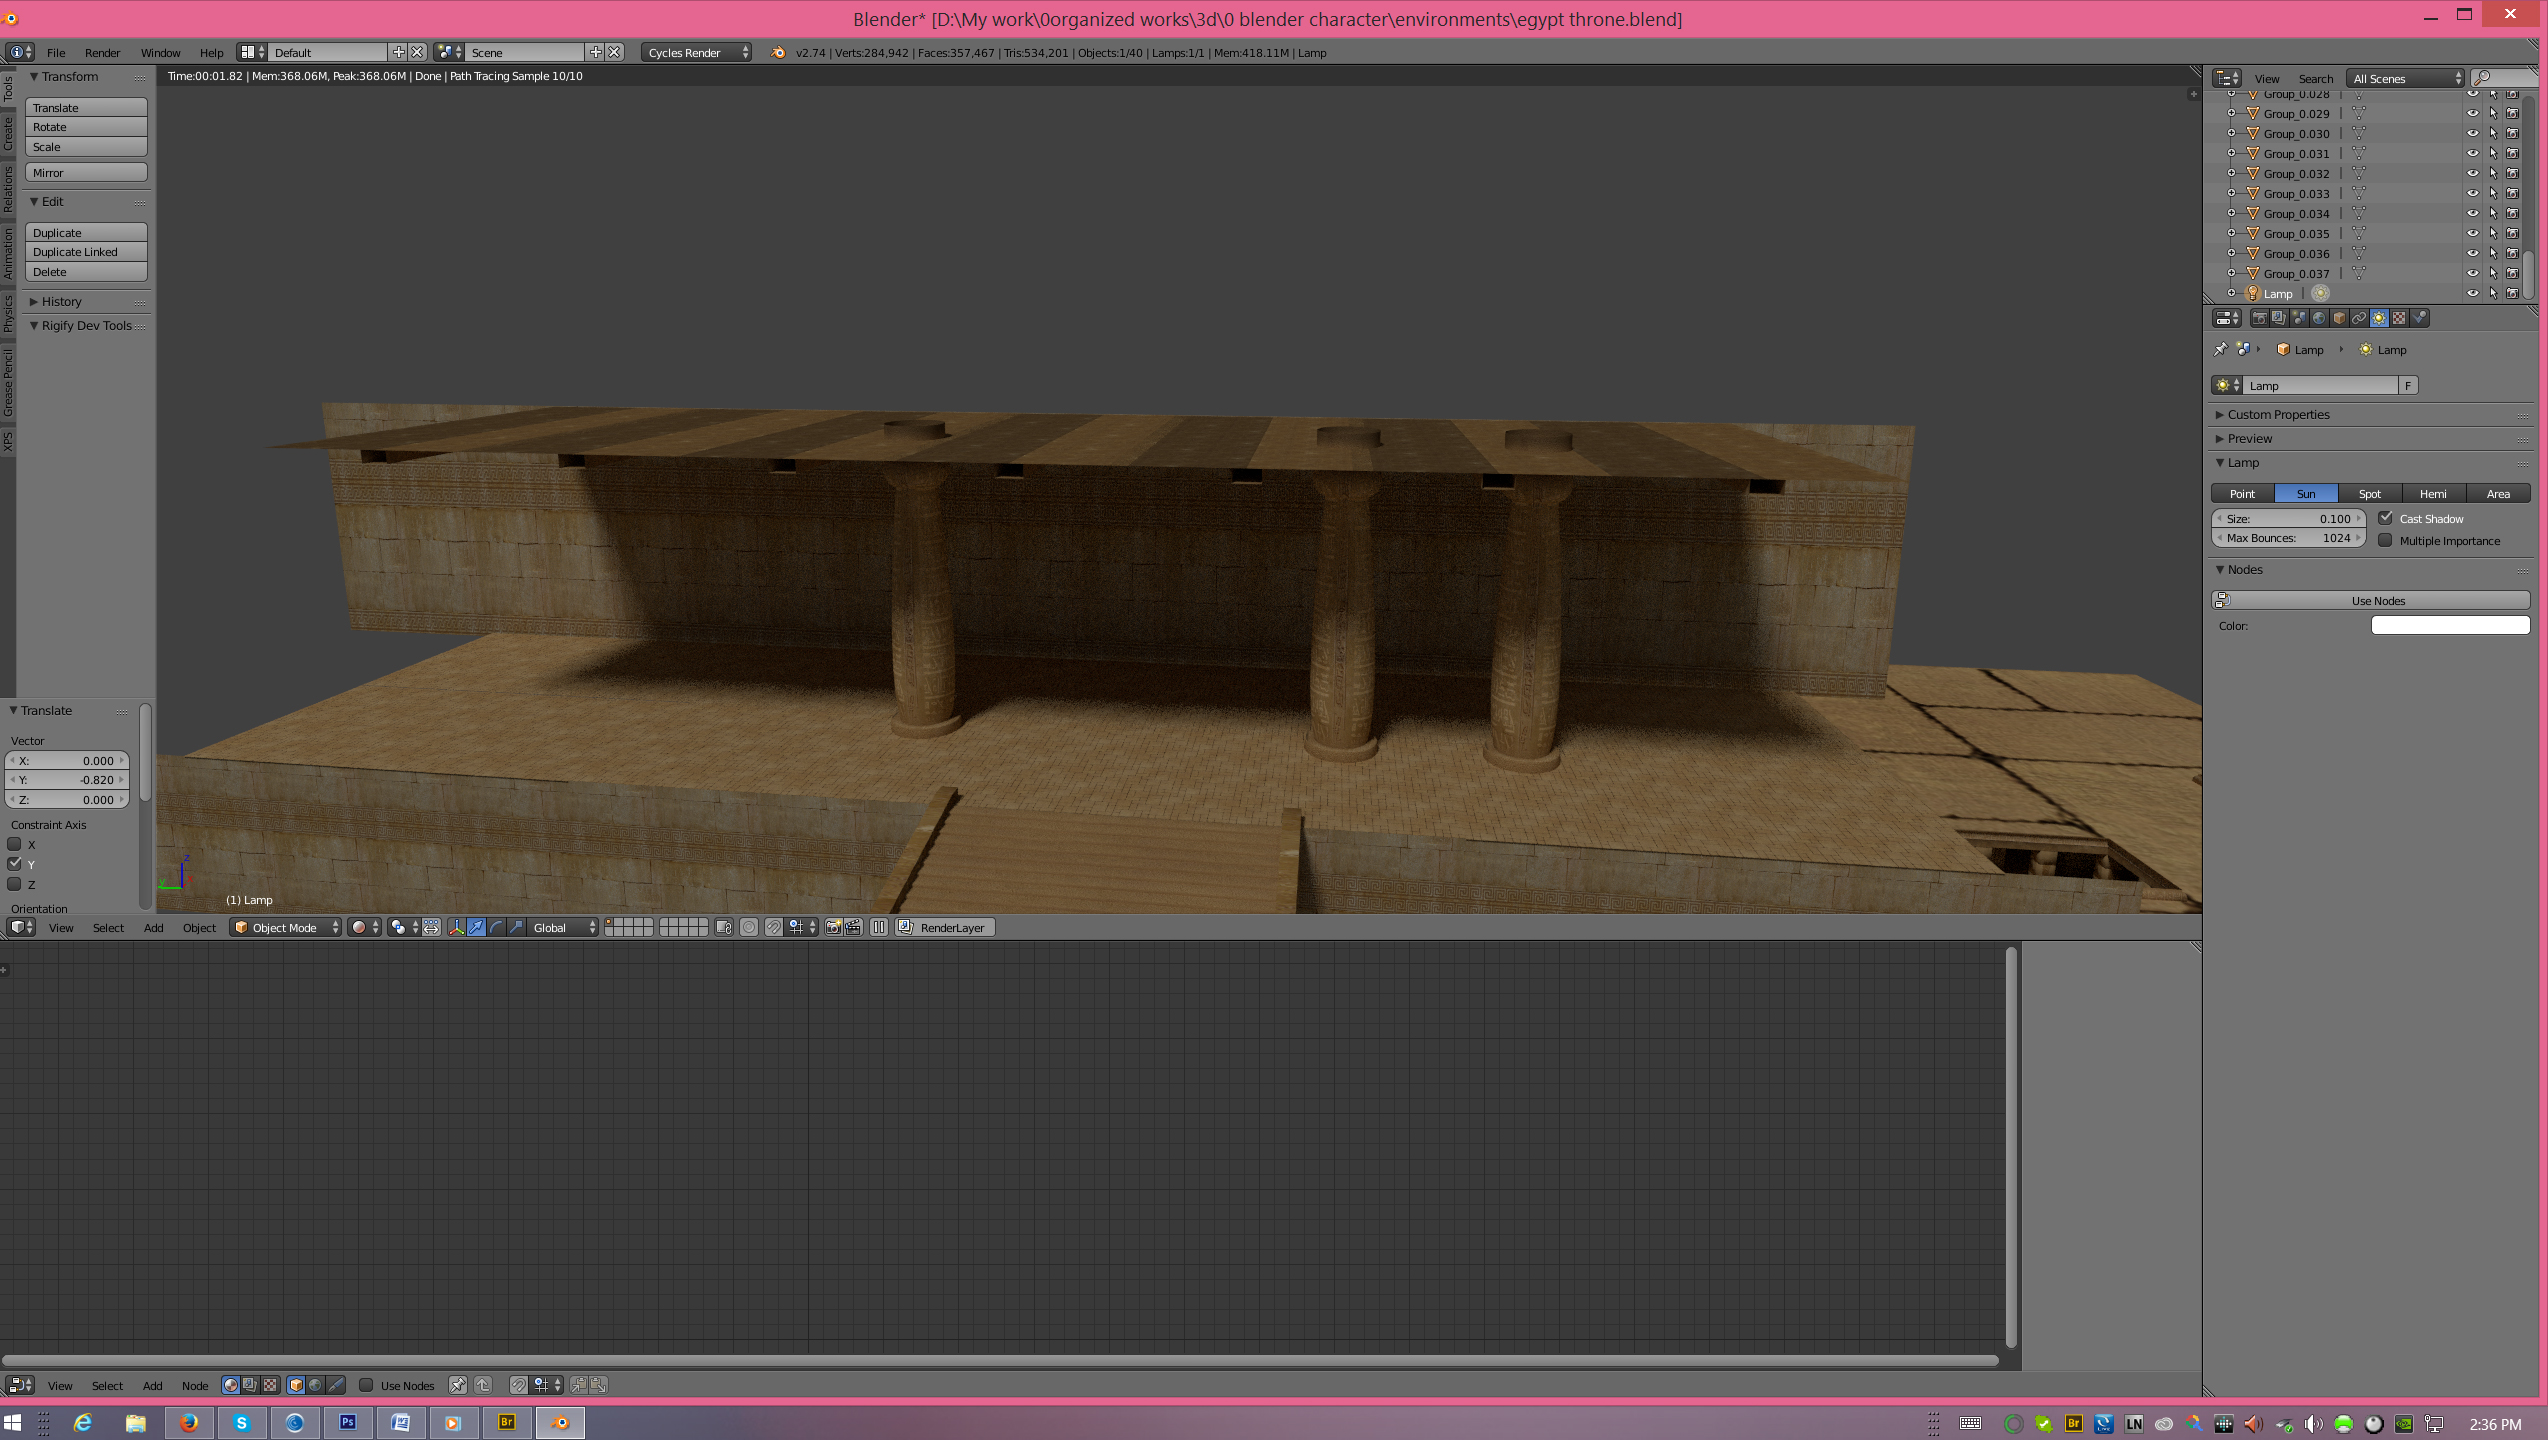Viewport: 2548px width, 1440px height.
Task: Enable the Multiple Importance checkbox
Action: pos(2386,540)
